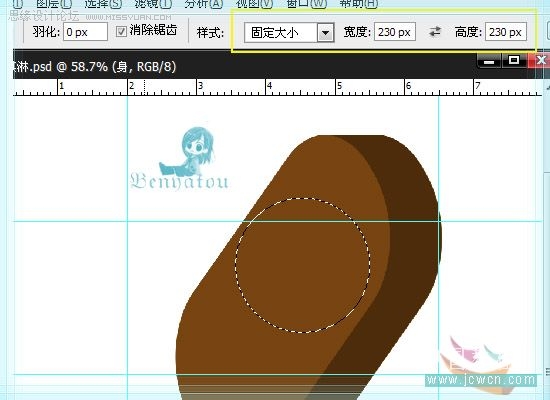Toggle the 消除锯齿 anti-alias checkbox
The height and width of the screenshot is (400, 550).
[x=121, y=32]
